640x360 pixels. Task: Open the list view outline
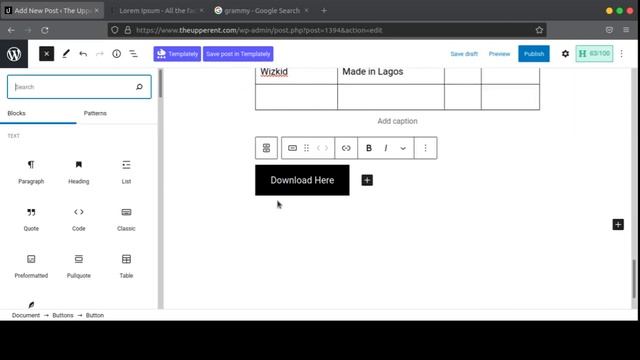(133, 54)
